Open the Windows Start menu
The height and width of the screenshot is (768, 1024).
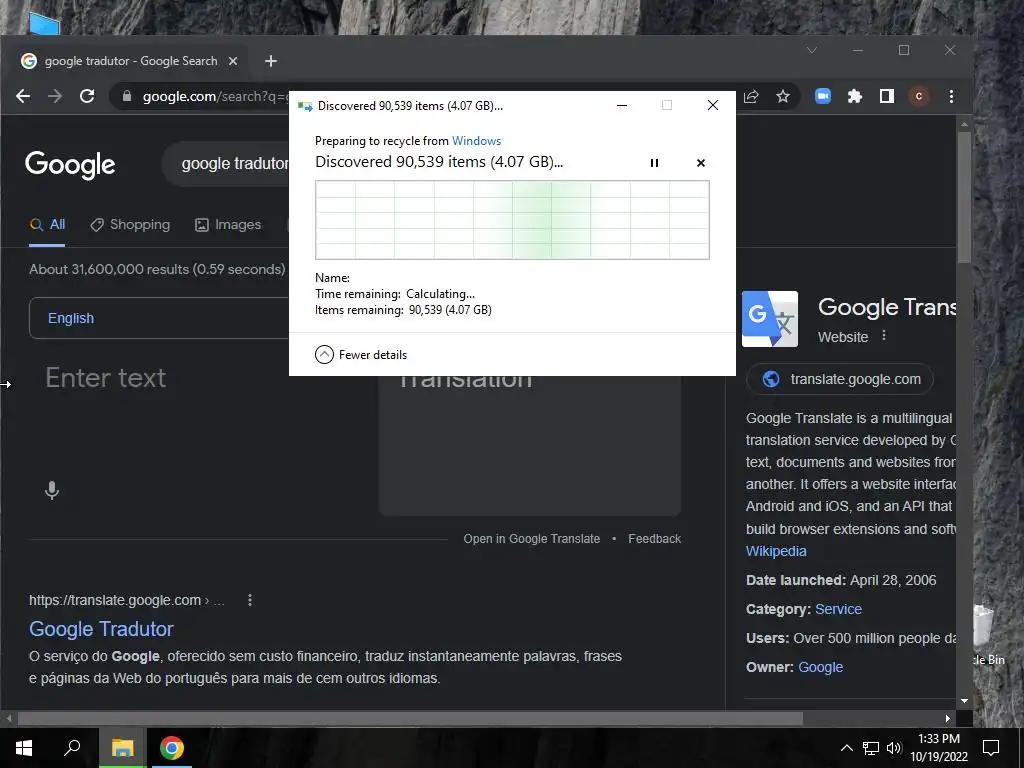pyautogui.click(x=24, y=748)
